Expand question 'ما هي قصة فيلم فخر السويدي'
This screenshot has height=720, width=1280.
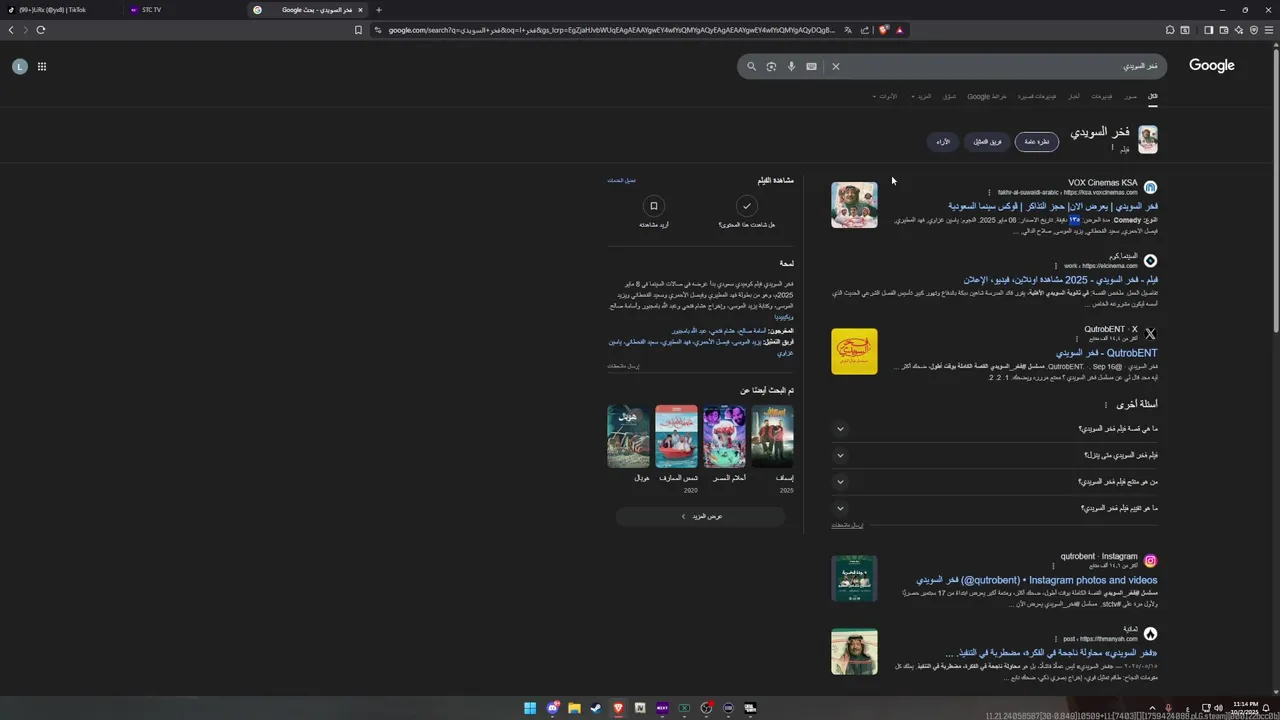[x=840, y=429]
